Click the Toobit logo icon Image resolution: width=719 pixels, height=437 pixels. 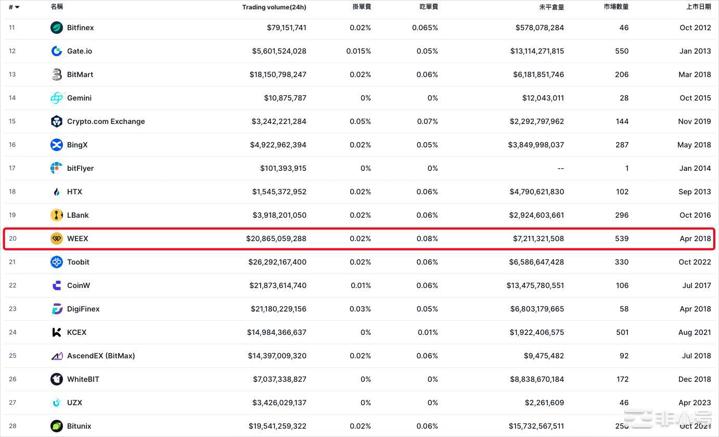[x=56, y=262]
